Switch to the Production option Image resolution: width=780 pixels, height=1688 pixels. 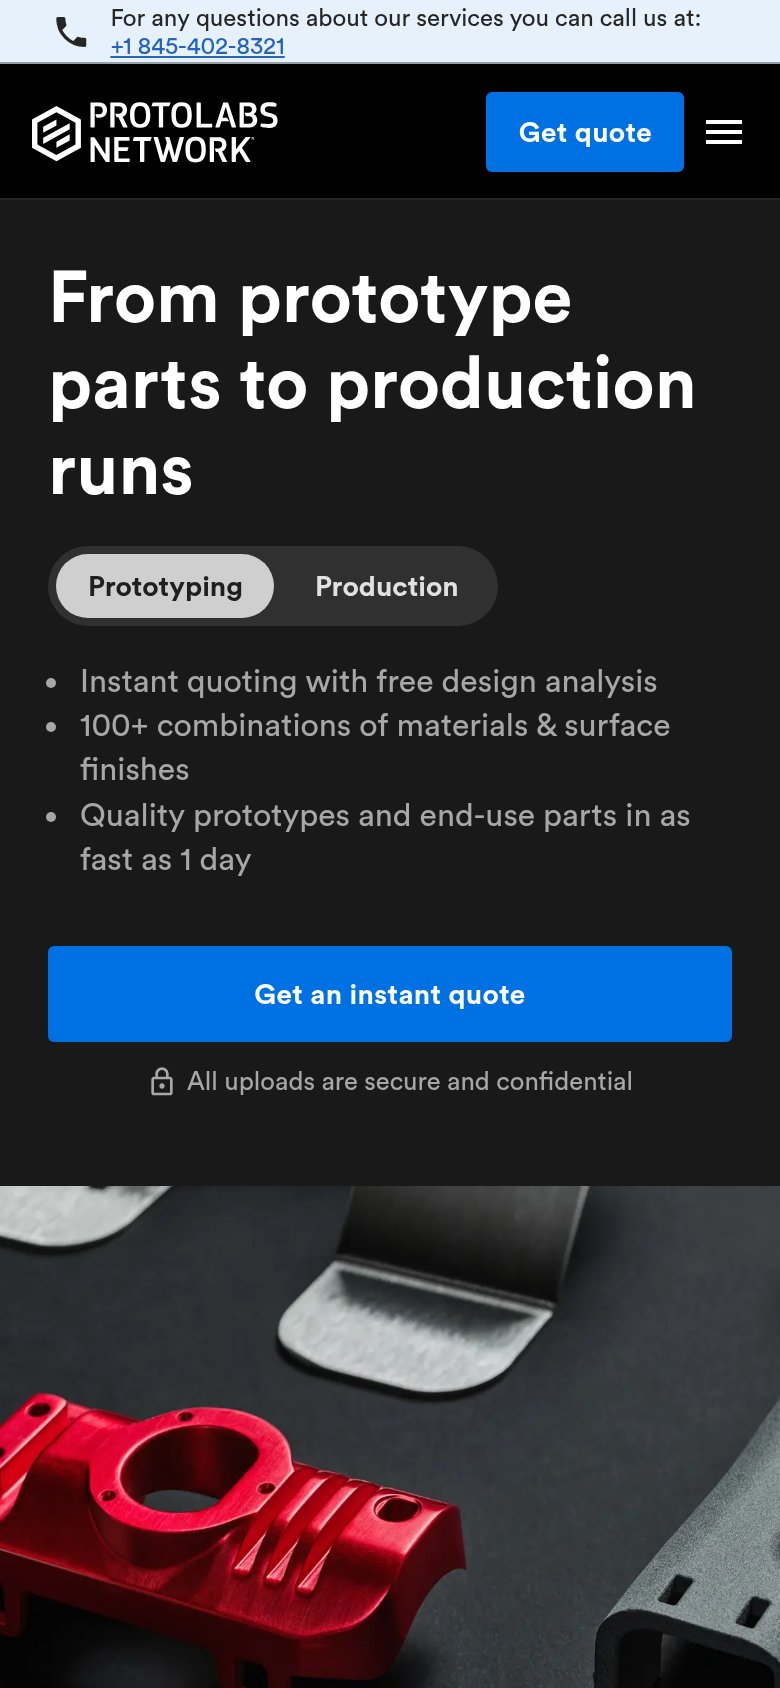click(387, 586)
